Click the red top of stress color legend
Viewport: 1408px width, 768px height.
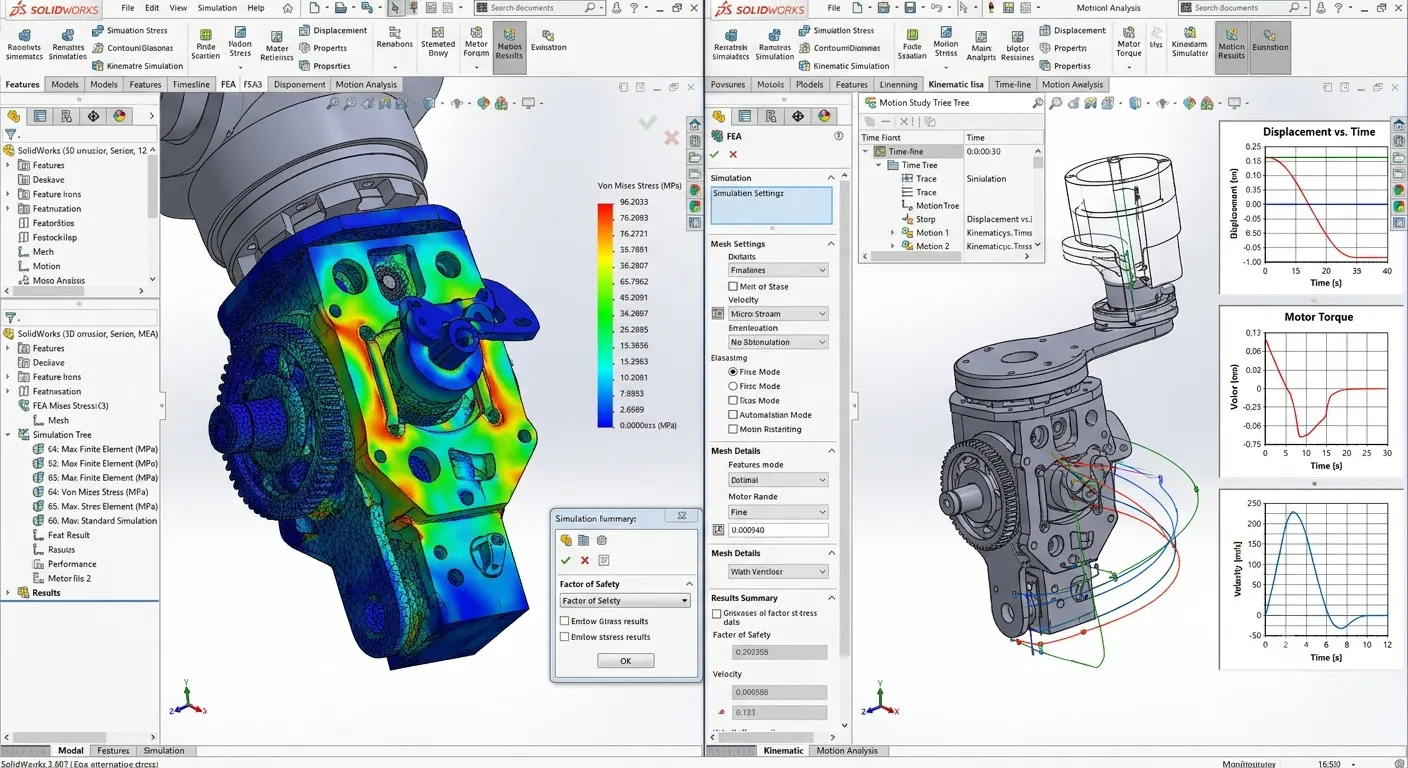tap(605, 210)
